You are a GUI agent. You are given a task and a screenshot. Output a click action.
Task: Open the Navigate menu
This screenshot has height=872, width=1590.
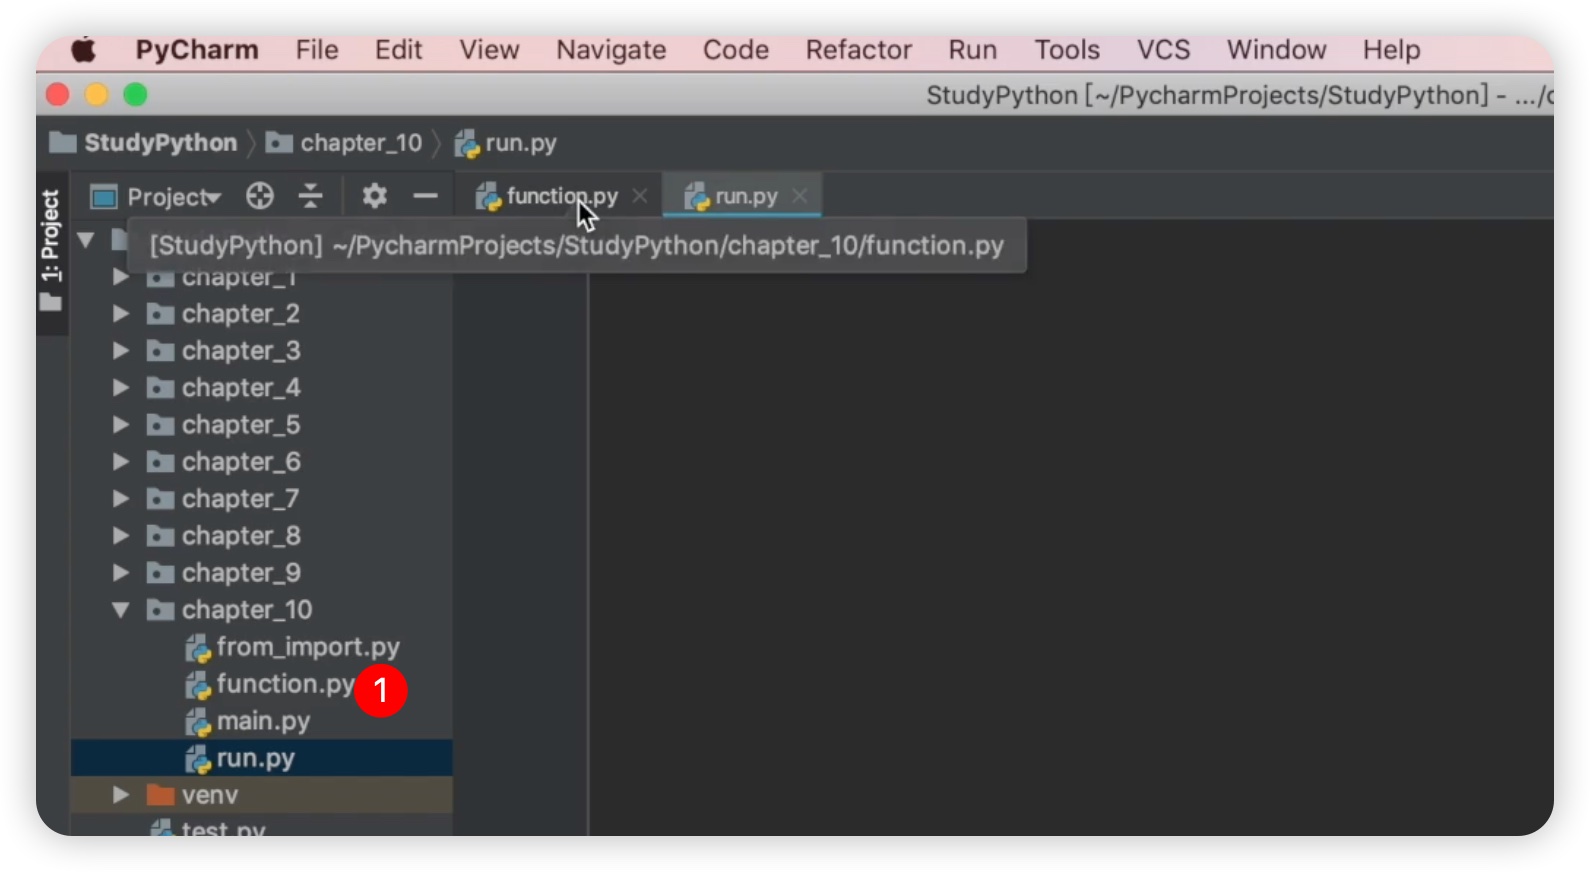coord(611,50)
